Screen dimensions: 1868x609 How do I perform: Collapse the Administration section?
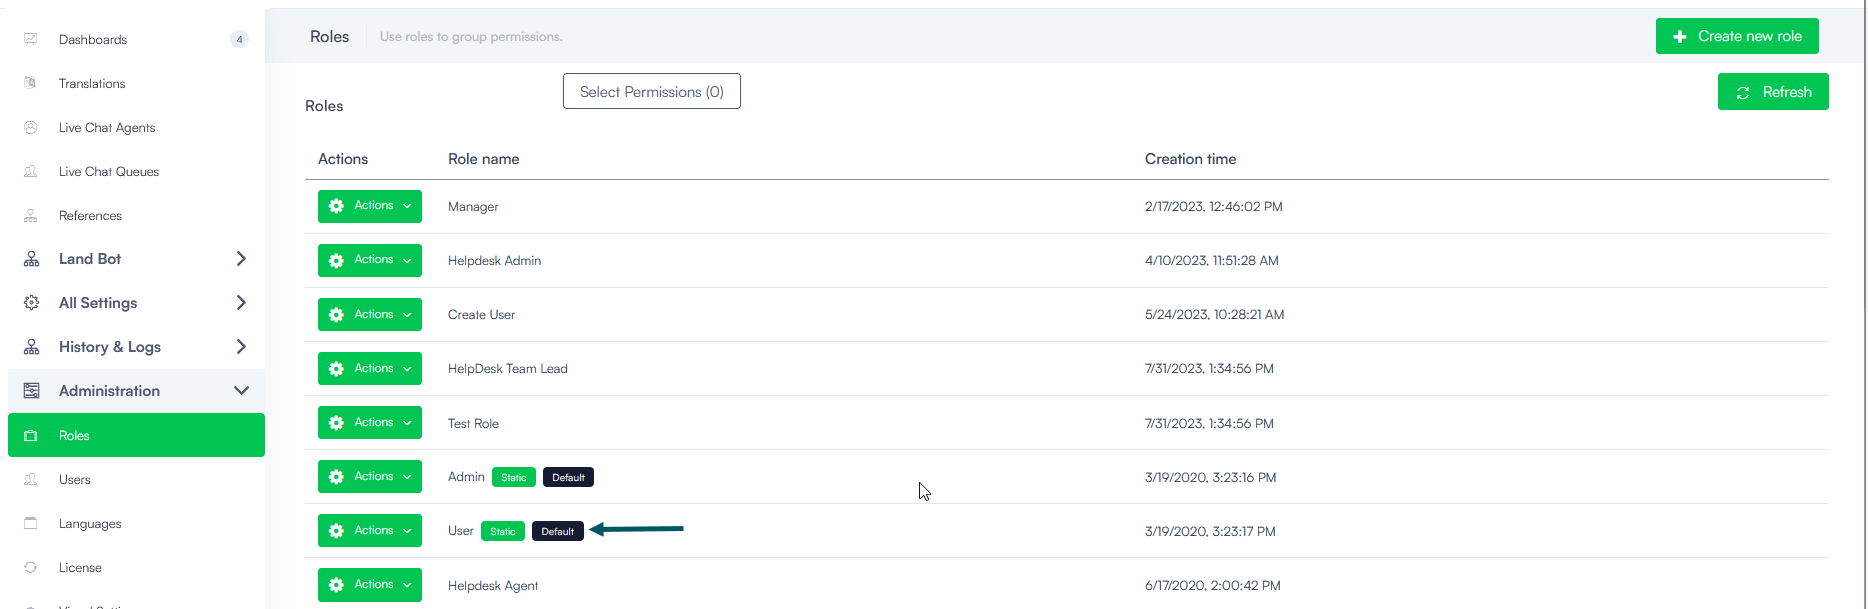[240, 391]
